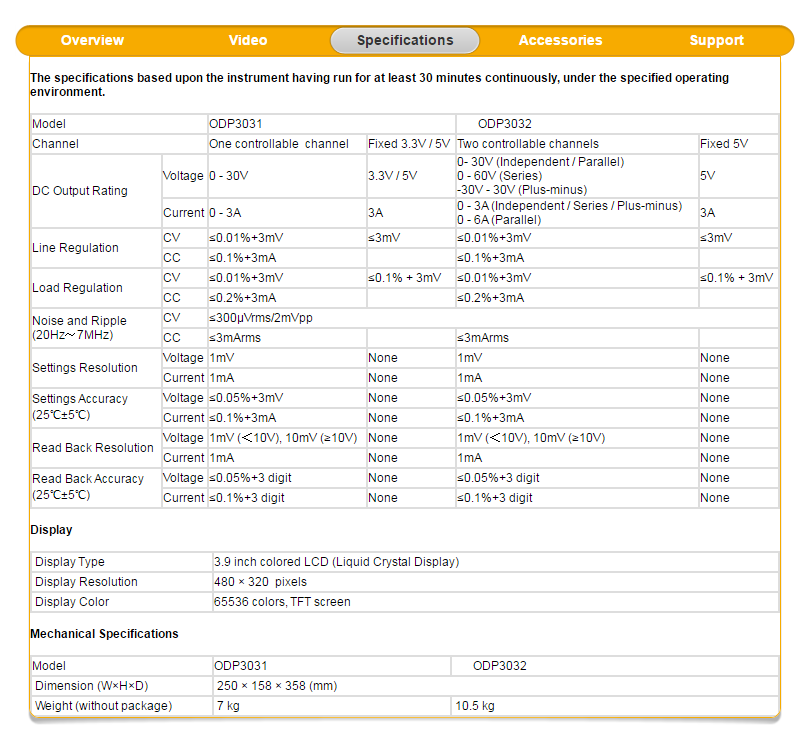Select '≤300μVrms/2mVpp' noise value

[260, 317]
